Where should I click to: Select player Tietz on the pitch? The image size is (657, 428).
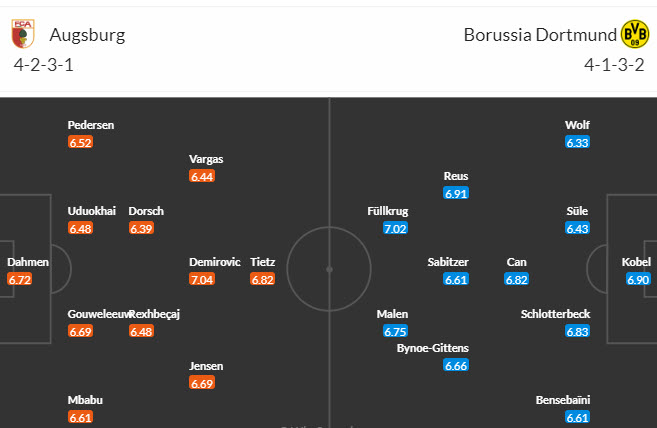point(263,262)
